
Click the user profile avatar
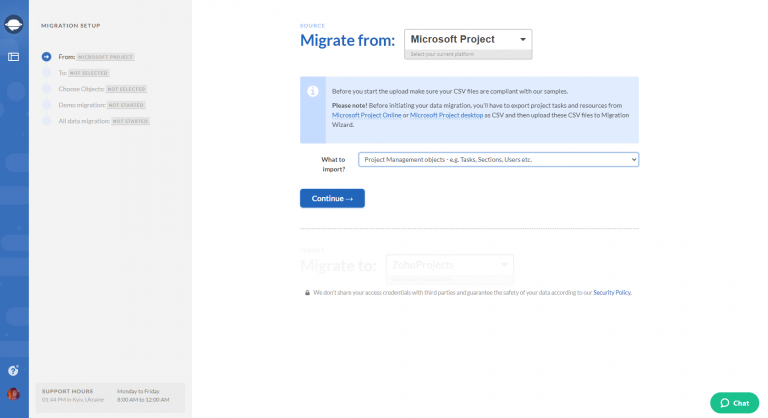tap(14, 394)
